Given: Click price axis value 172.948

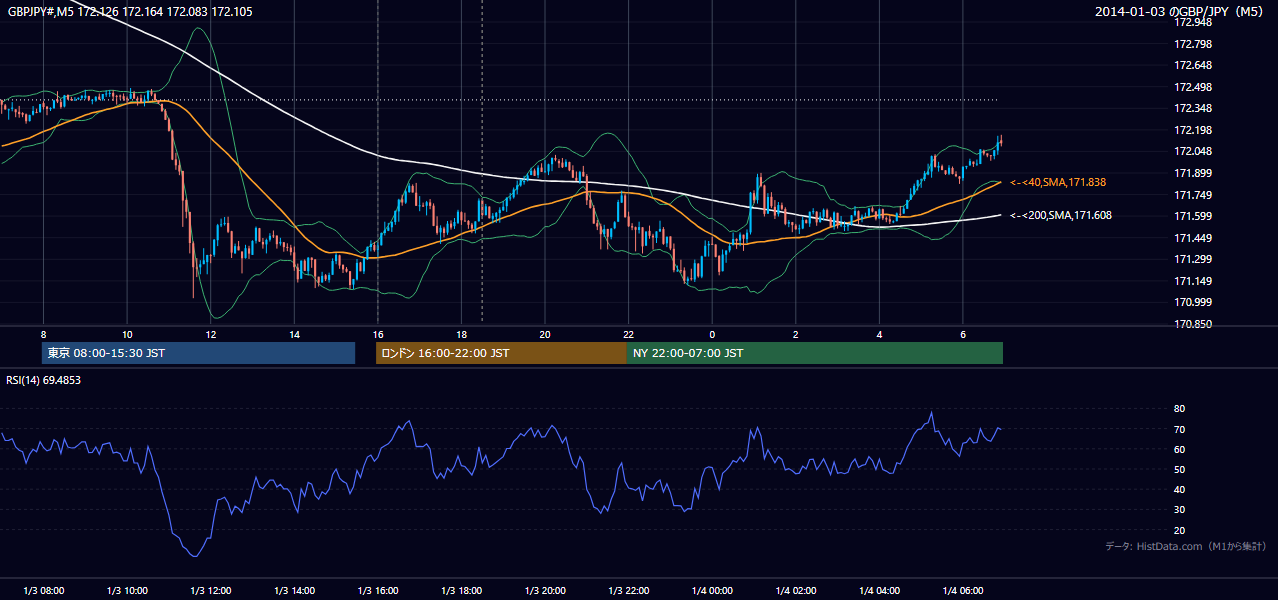Looking at the screenshot, I should pyautogui.click(x=1194, y=22).
